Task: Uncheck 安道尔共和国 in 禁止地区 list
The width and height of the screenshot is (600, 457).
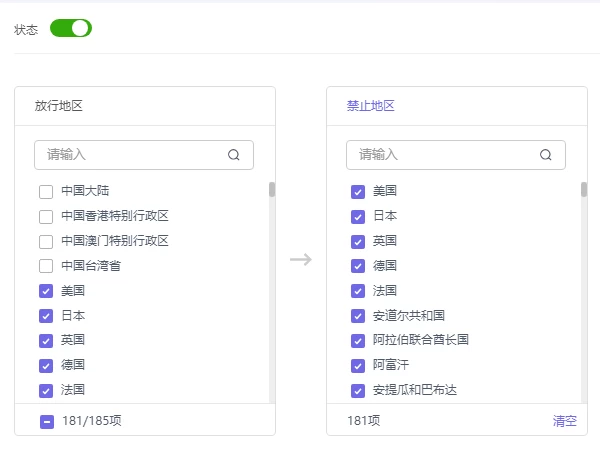Action: (x=358, y=316)
